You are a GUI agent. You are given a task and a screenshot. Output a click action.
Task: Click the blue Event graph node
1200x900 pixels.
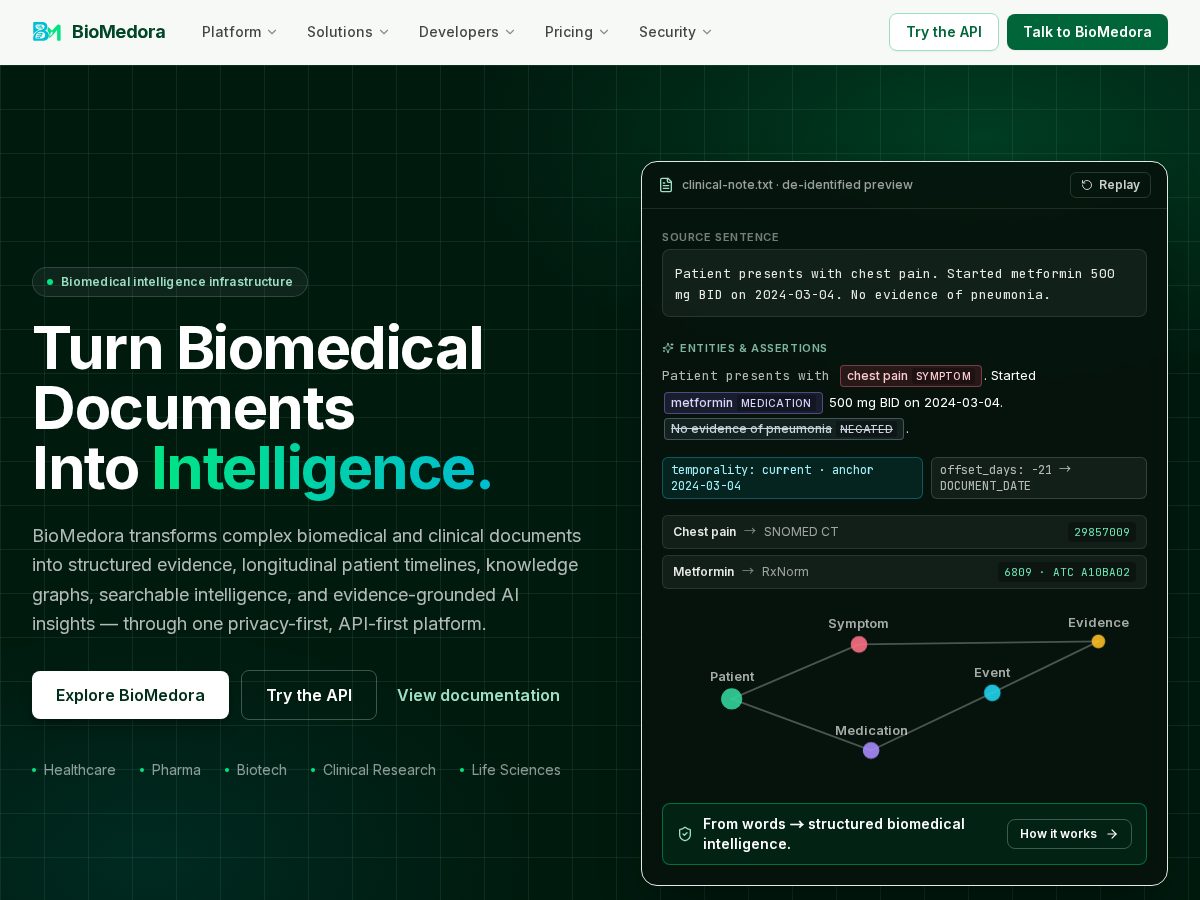pos(992,693)
